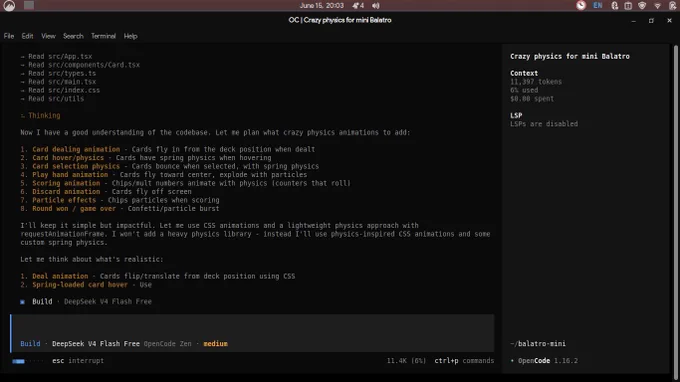Click the 'esc interrupt' hint

(78, 360)
